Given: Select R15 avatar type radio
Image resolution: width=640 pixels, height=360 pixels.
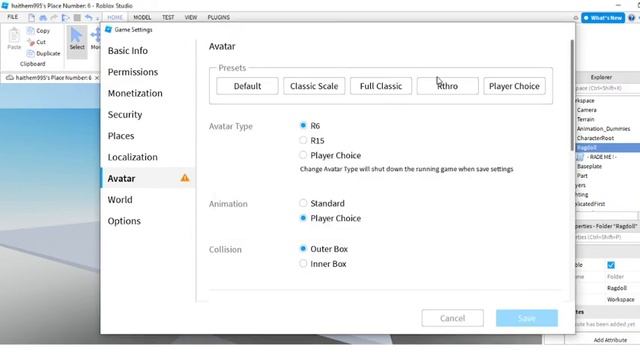Looking at the screenshot, I should click(x=303, y=140).
